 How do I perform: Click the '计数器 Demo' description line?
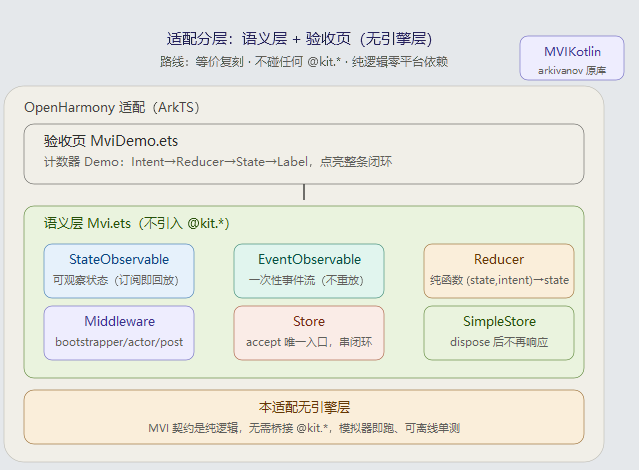coord(218,162)
